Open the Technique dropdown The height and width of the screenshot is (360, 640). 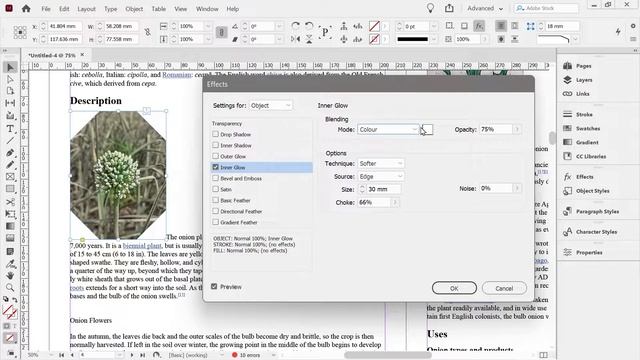(381, 163)
